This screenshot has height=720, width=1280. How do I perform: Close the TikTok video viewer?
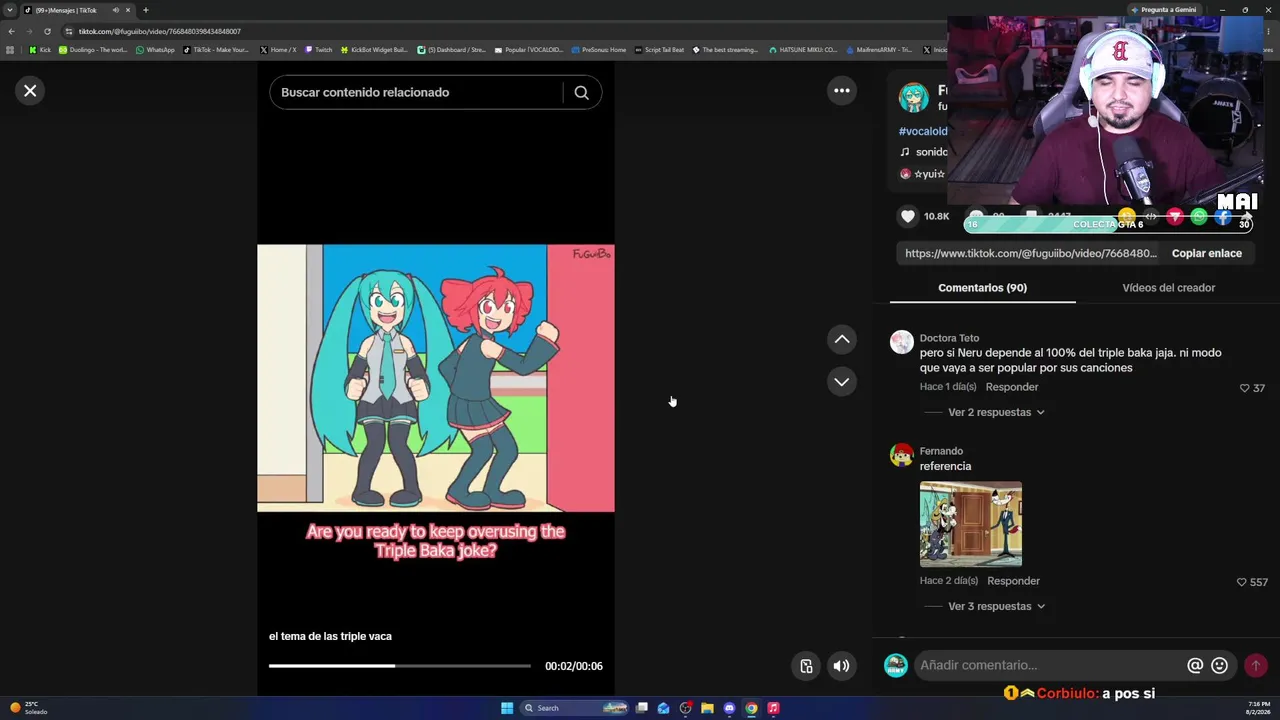(30, 91)
